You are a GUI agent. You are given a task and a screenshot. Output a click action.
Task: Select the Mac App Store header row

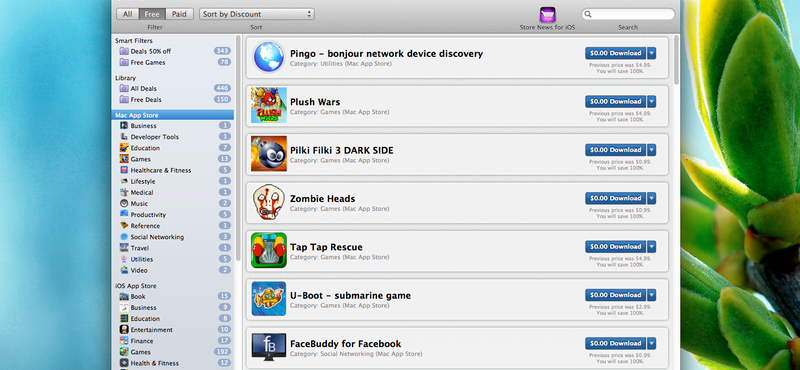tap(173, 115)
